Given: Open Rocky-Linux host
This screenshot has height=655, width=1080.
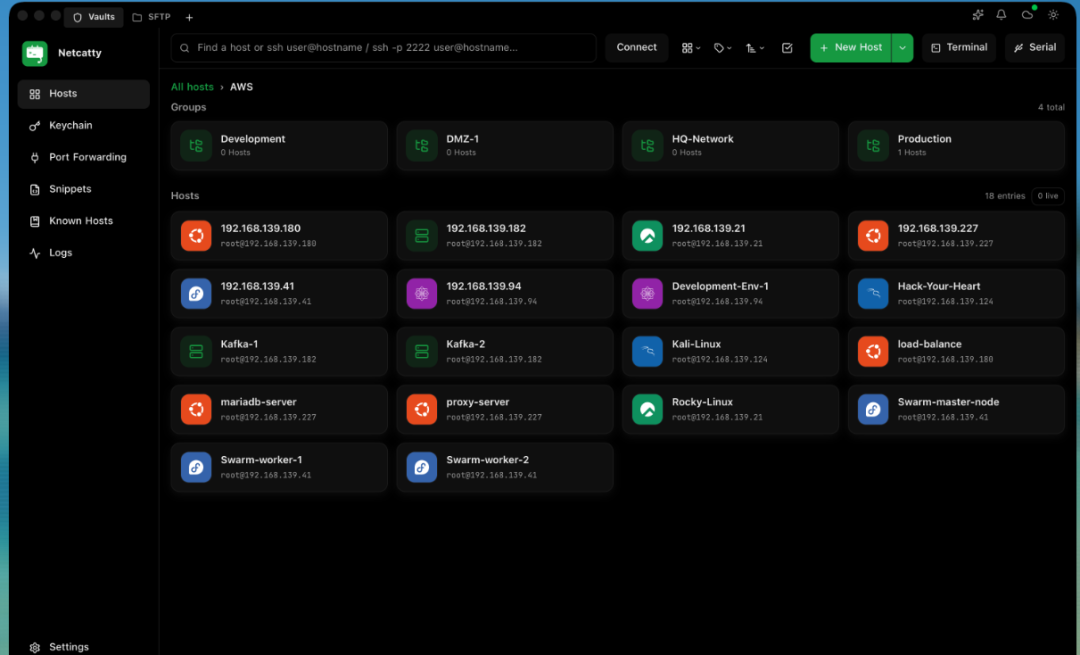Looking at the screenshot, I should click(731, 409).
